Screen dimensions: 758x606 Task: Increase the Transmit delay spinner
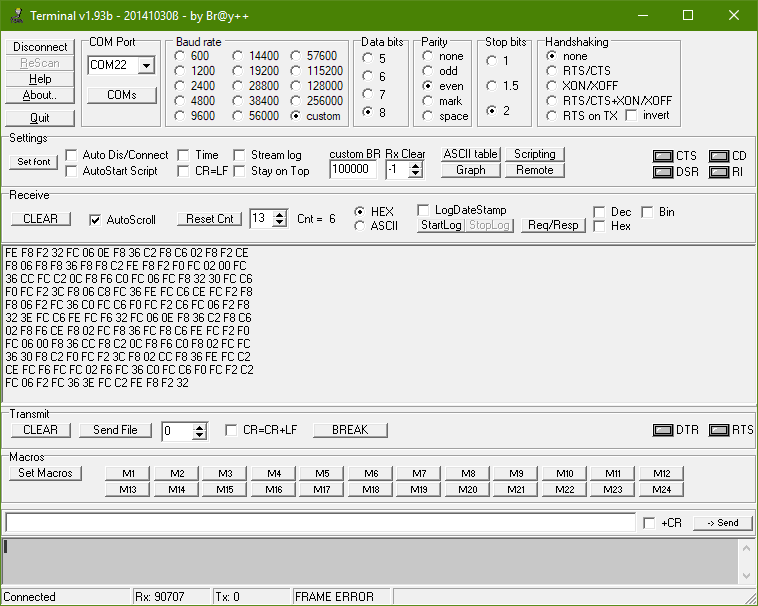click(x=199, y=428)
